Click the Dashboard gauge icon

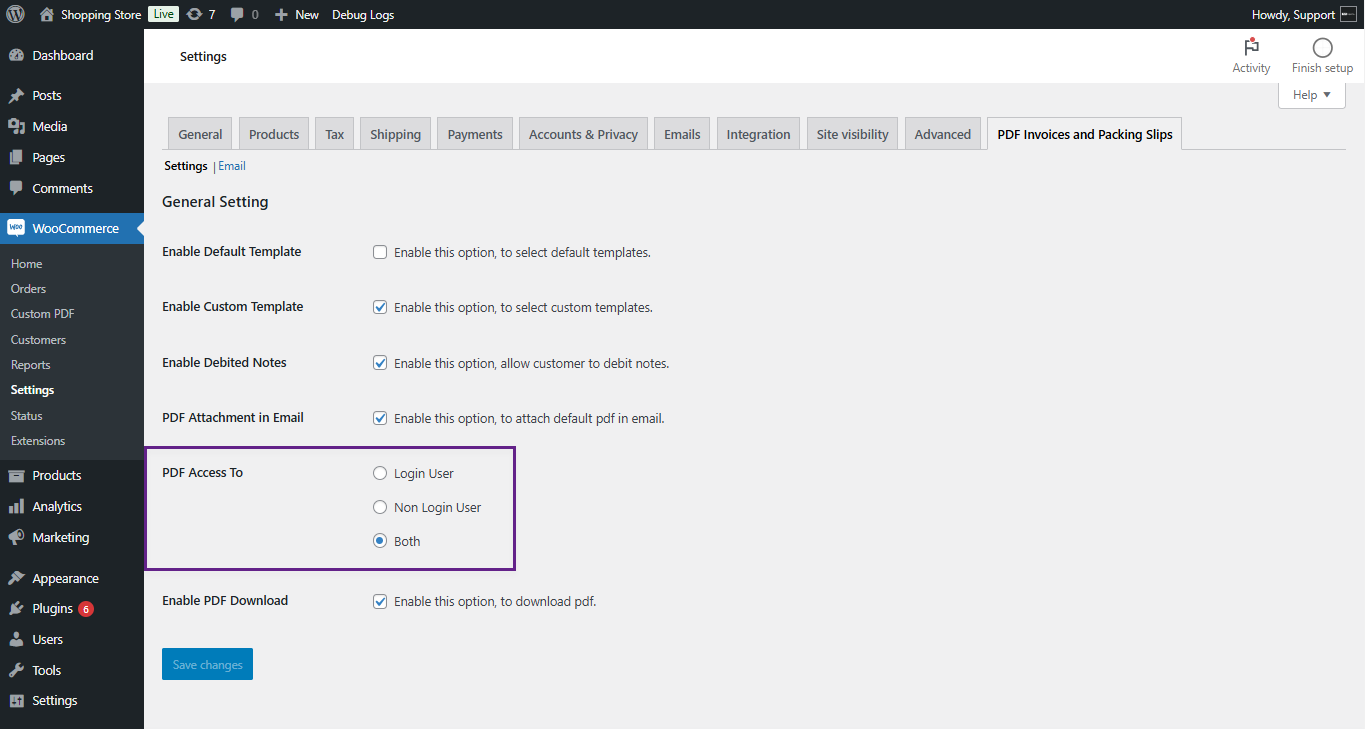tap(16, 56)
